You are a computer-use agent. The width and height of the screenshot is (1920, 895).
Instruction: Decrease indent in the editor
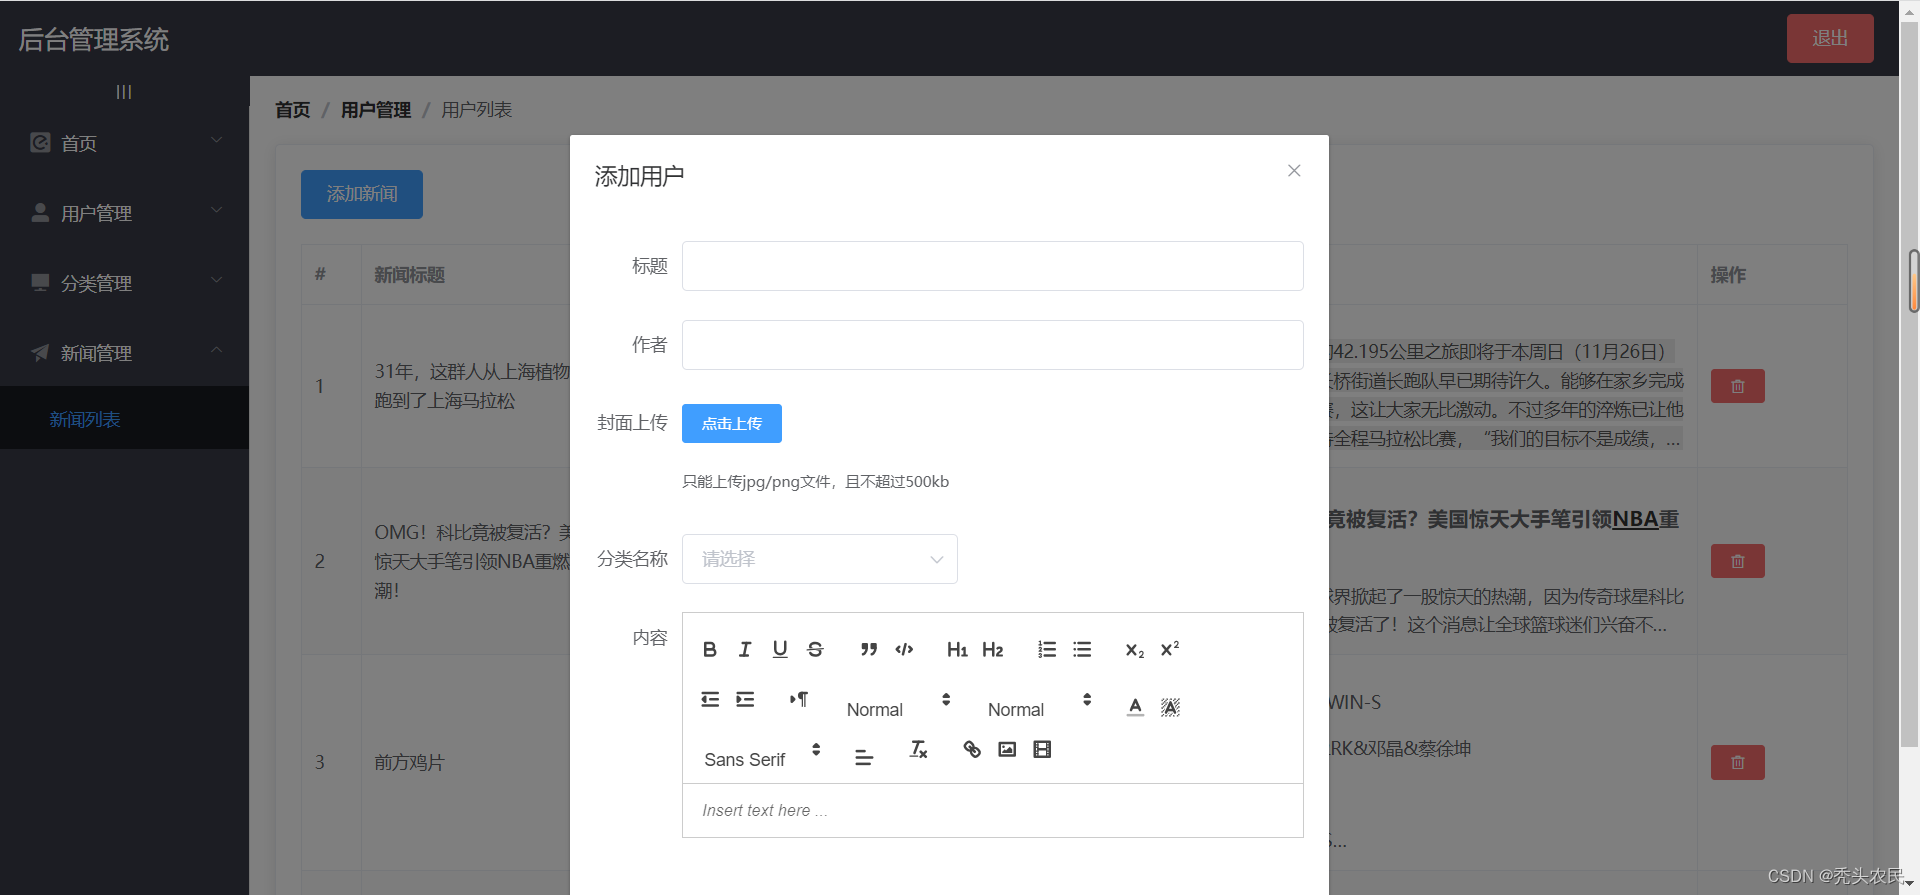[710, 699]
